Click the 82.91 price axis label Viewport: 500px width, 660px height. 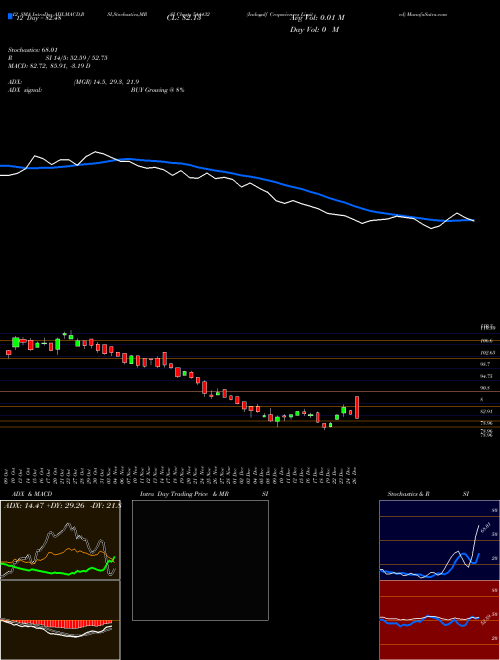click(x=487, y=411)
